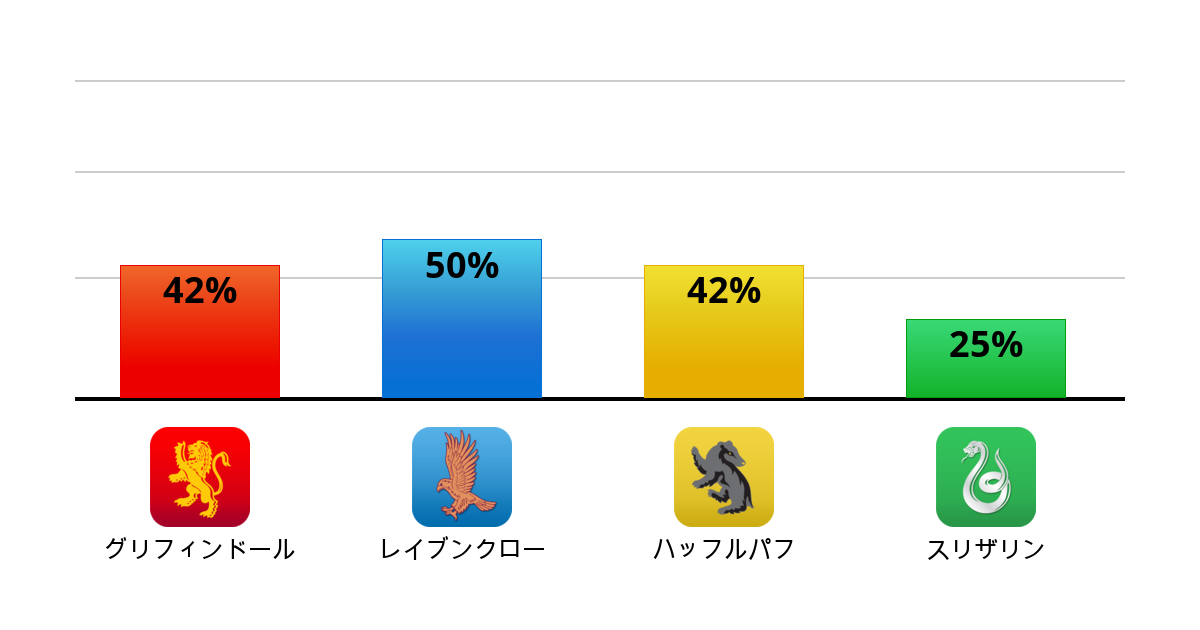Click the topmost horizontal gridline
This screenshot has width=1200, height=630.
(600, 81)
